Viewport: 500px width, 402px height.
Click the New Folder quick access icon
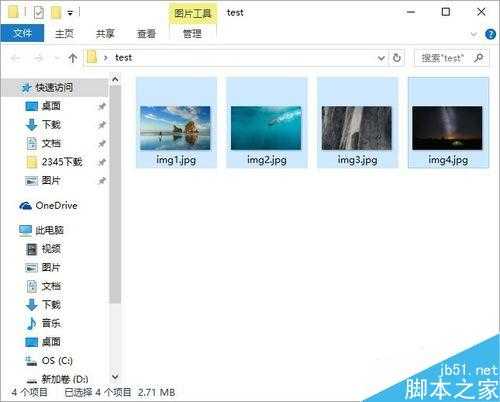point(56,13)
